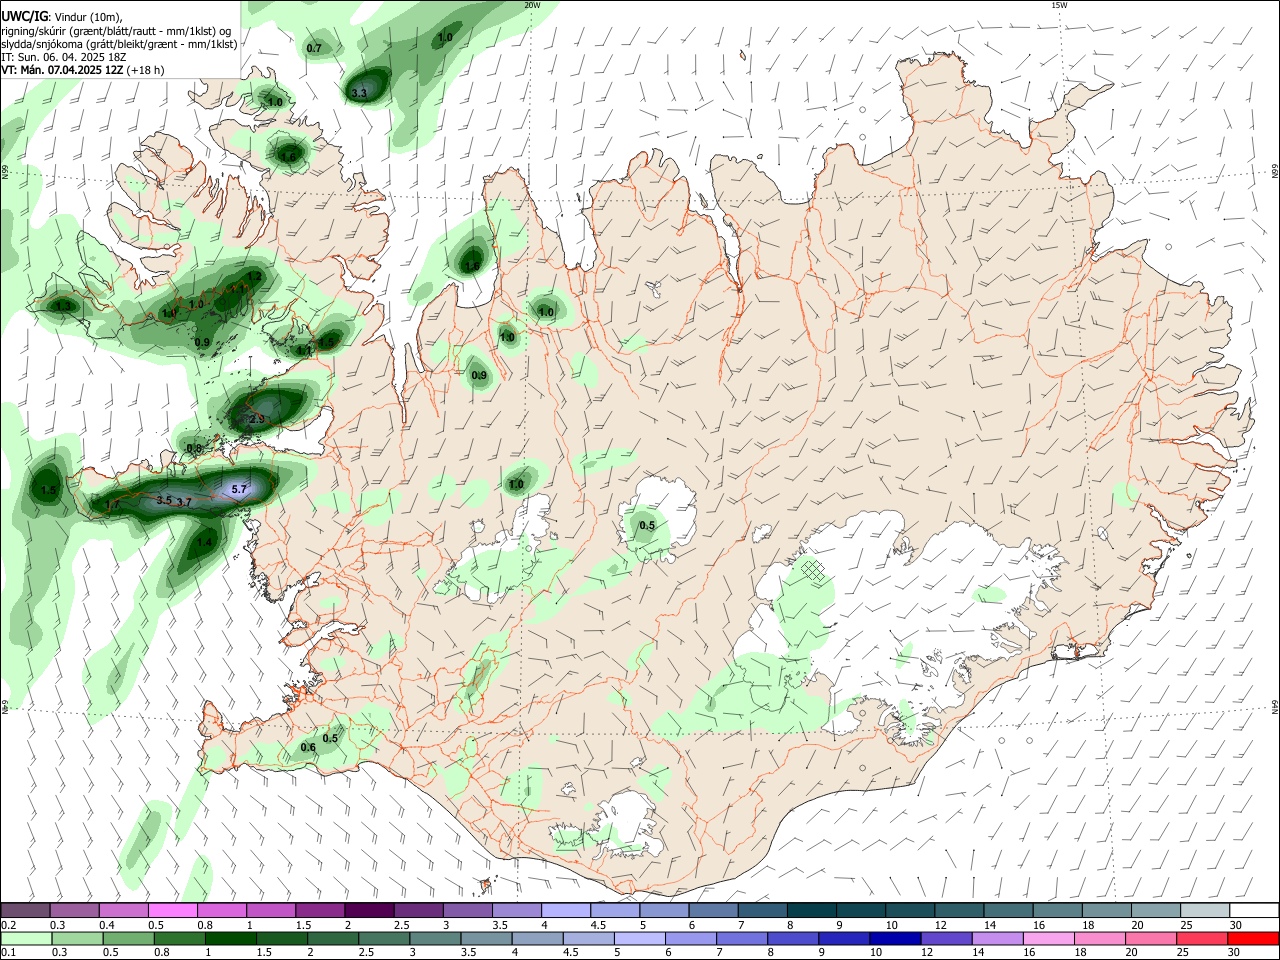Click the 0.6 value in southwest Iceland

308,747
